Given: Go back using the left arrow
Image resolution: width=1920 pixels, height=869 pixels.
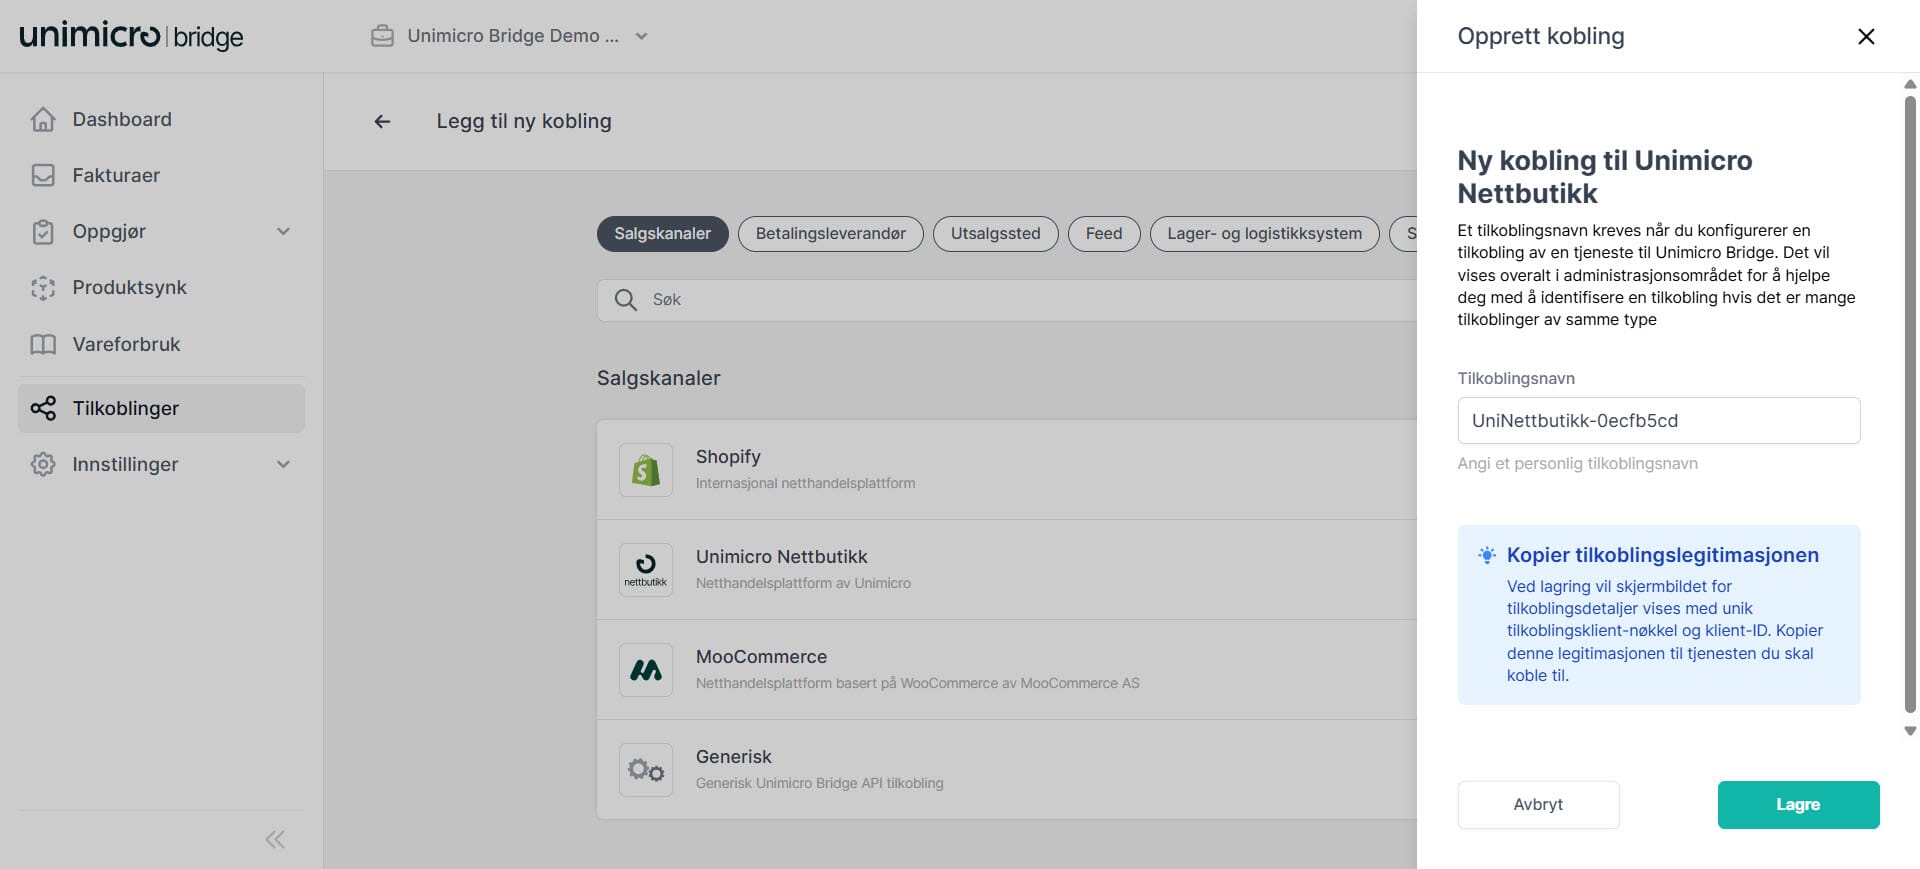Looking at the screenshot, I should coord(382,122).
